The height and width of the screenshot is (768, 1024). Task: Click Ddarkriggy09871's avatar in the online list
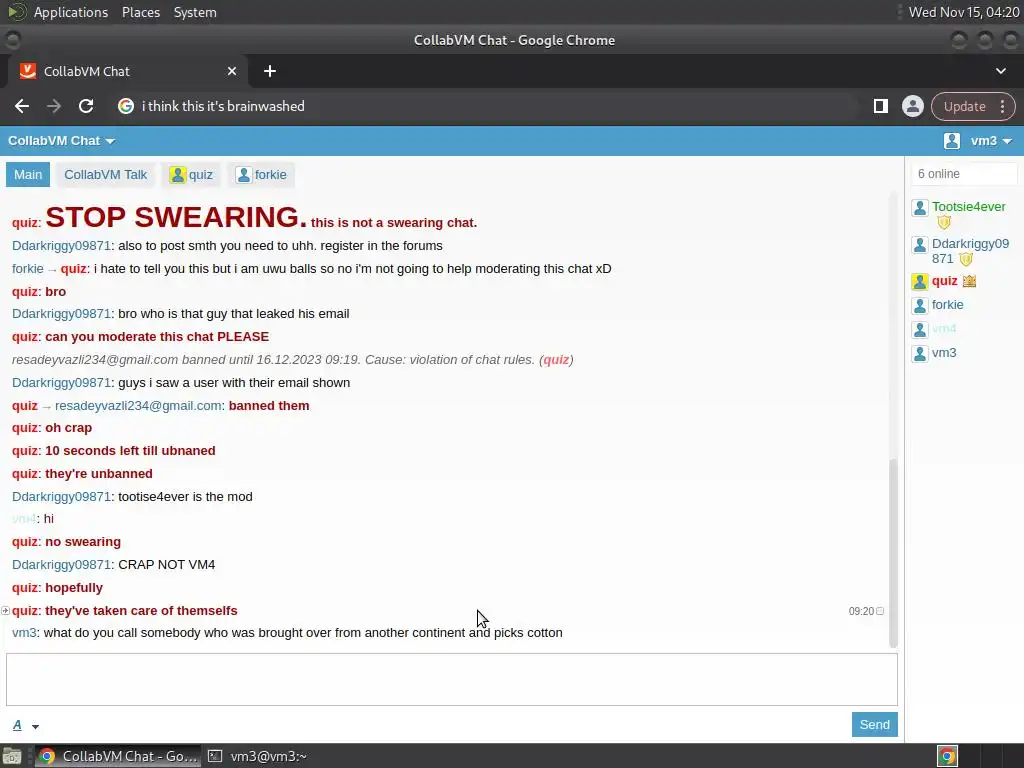click(x=920, y=246)
